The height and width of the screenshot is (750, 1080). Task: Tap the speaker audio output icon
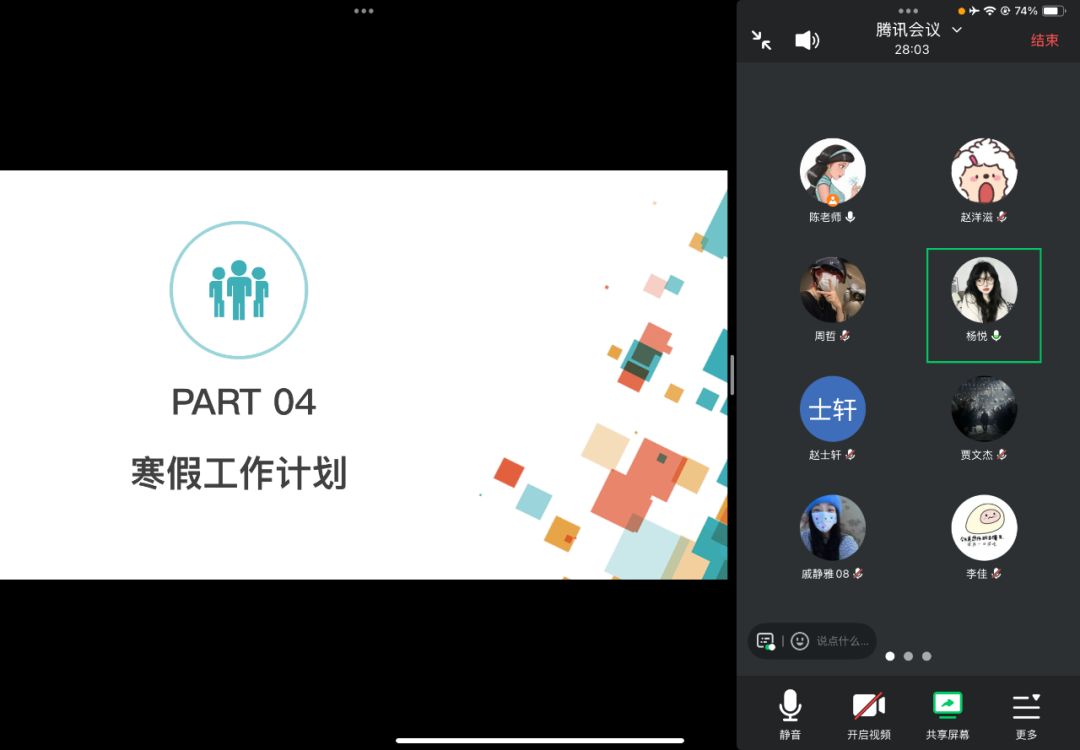806,40
